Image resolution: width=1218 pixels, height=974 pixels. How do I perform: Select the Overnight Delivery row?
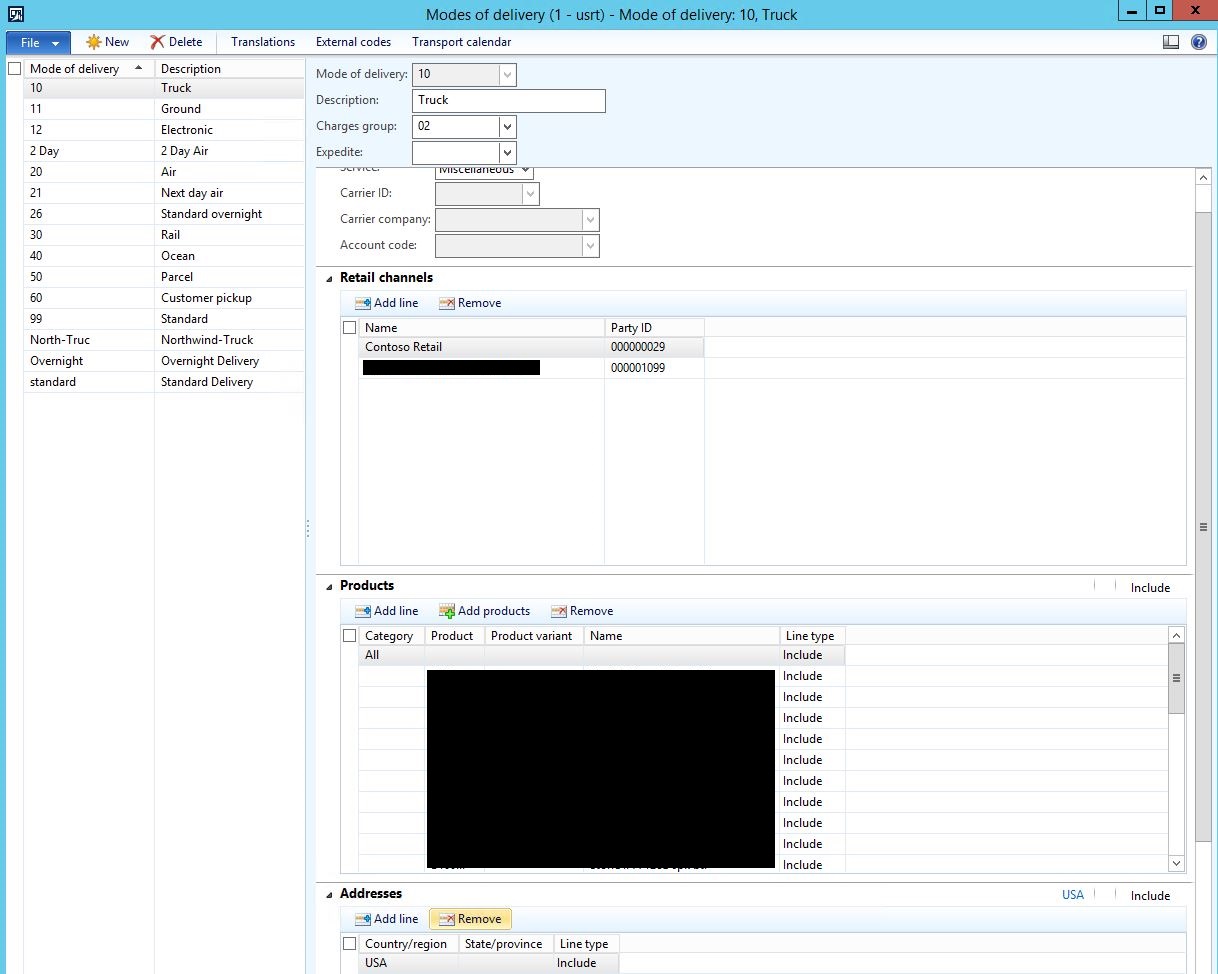164,361
